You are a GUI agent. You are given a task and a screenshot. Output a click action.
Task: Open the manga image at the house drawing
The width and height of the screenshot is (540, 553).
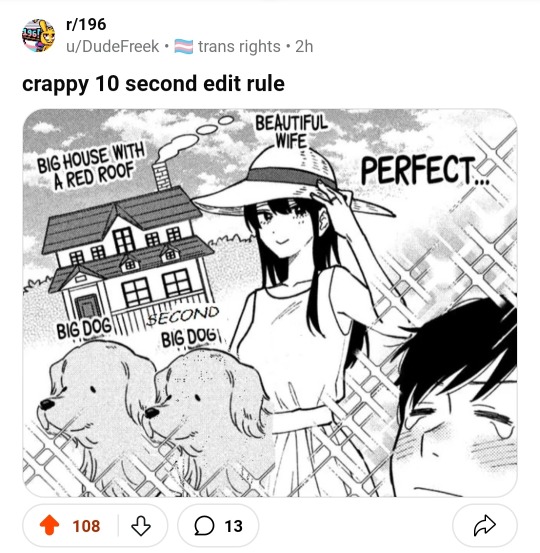tap(129, 247)
